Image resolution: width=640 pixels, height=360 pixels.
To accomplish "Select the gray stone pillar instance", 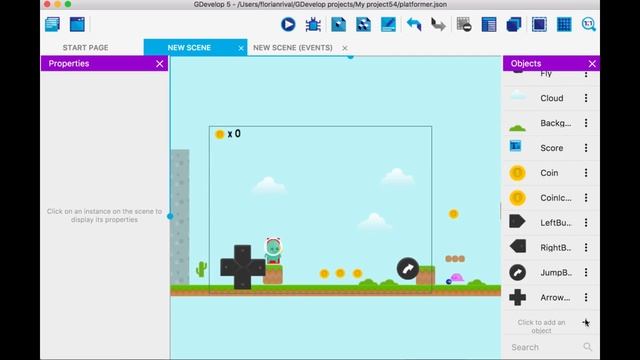I will coord(180,217).
